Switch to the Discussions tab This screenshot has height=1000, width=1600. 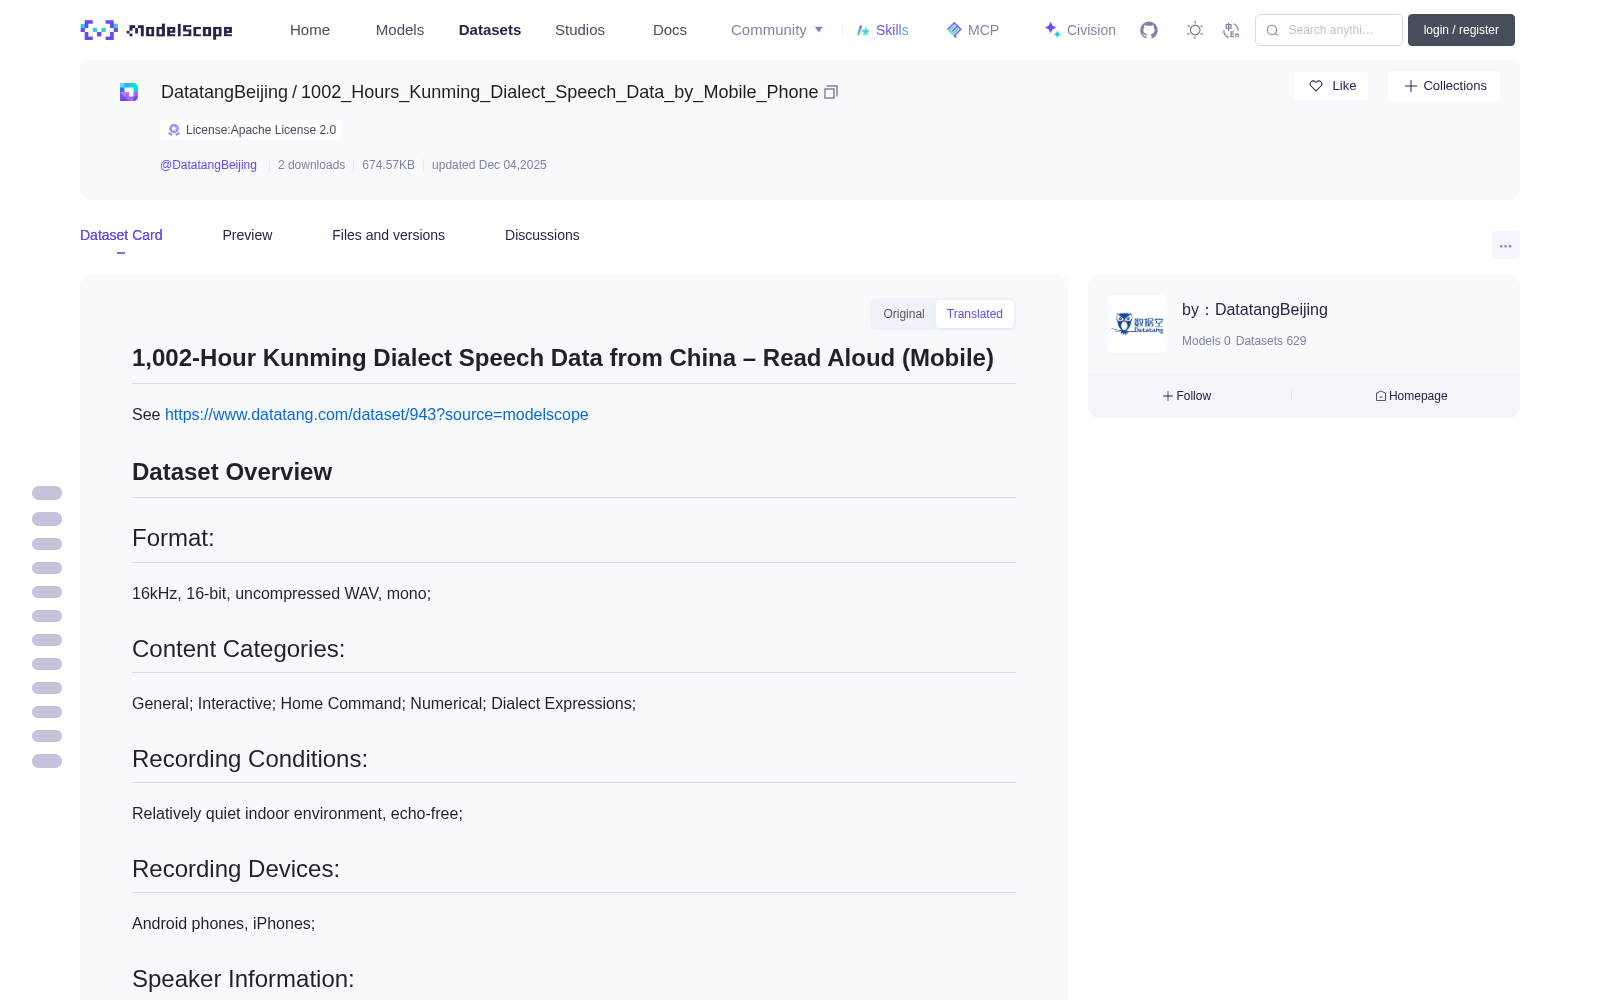point(542,235)
